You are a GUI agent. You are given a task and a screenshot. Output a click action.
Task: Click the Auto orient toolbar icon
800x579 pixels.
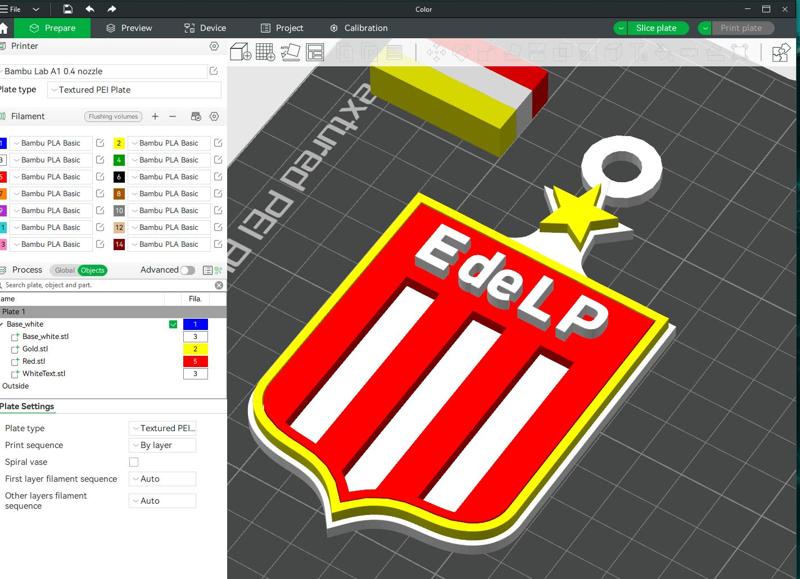point(290,52)
